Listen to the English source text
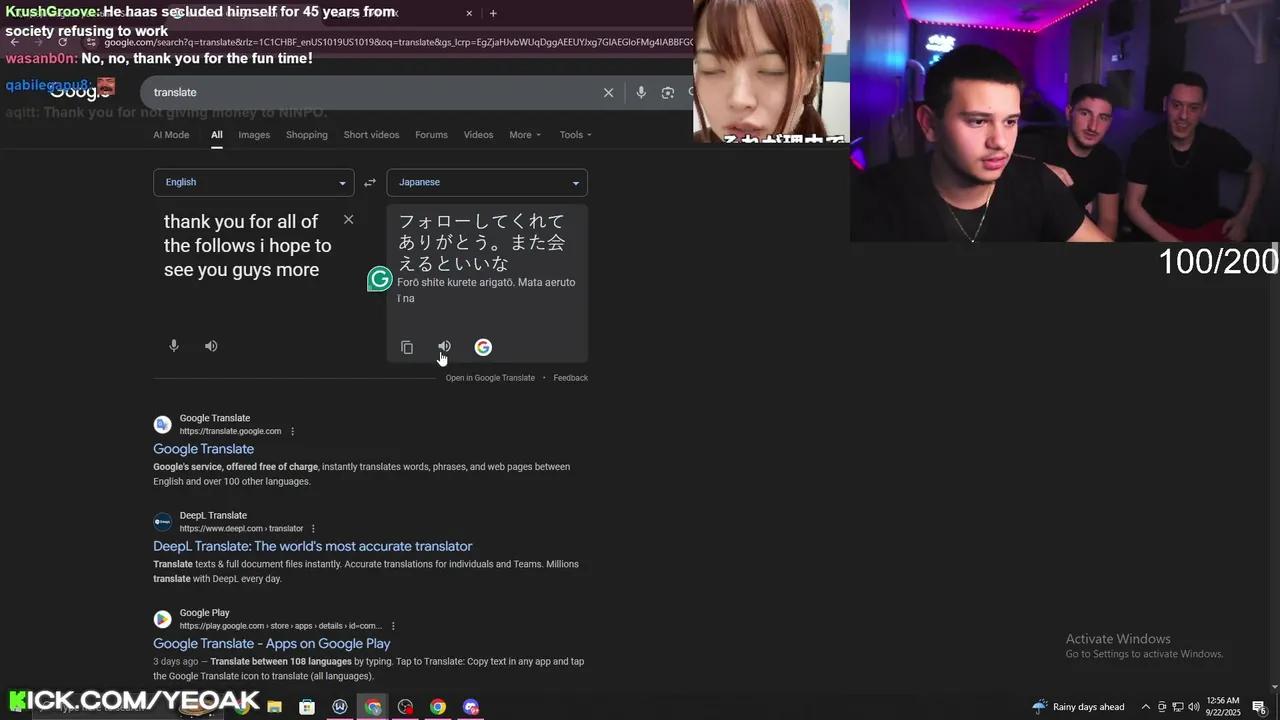 211,346
